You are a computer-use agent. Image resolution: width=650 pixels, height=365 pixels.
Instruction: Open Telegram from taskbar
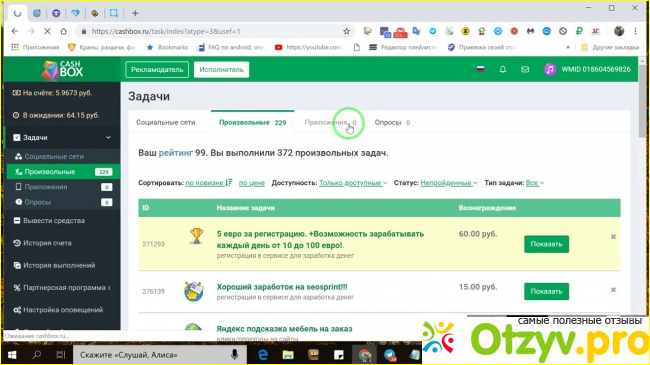tap(389, 355)
